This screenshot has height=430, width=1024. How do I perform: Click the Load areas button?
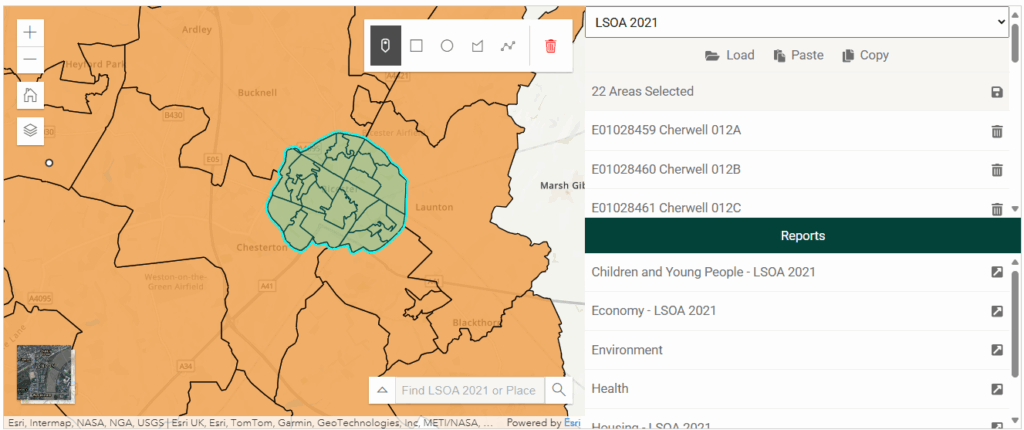point(729,56)
